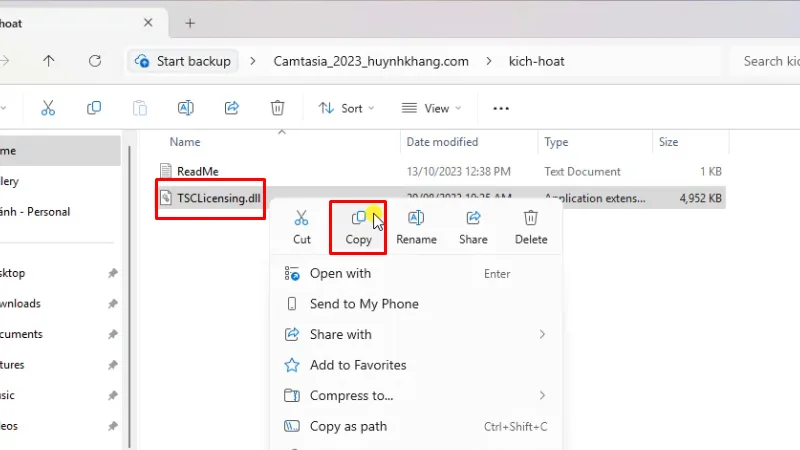This screenshot has width=800, height=450.
Task: Select the ReadMe text document
Action: click(x=197, y=171)
